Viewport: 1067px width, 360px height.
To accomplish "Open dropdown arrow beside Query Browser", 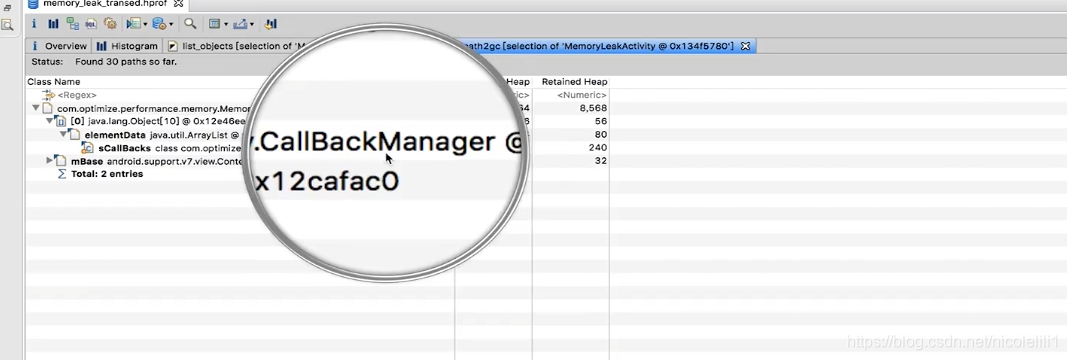I will click(171, 24).
